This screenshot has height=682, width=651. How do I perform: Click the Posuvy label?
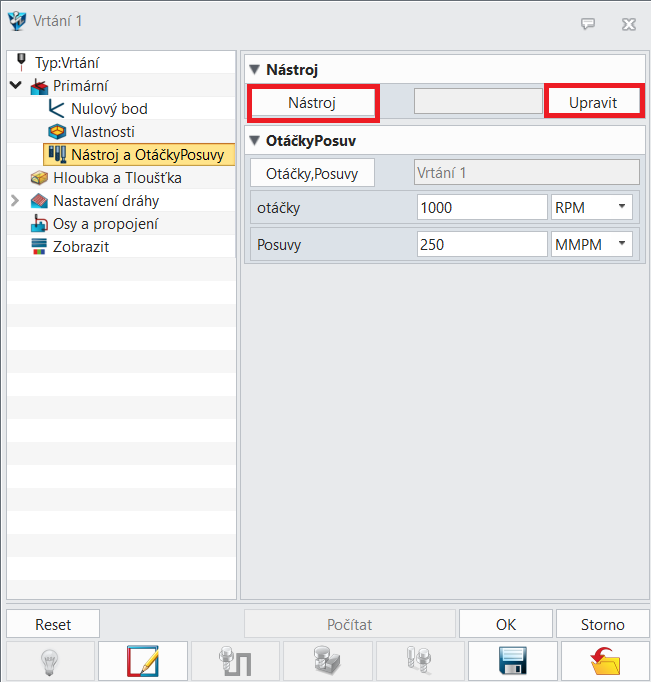click(279, 244)
